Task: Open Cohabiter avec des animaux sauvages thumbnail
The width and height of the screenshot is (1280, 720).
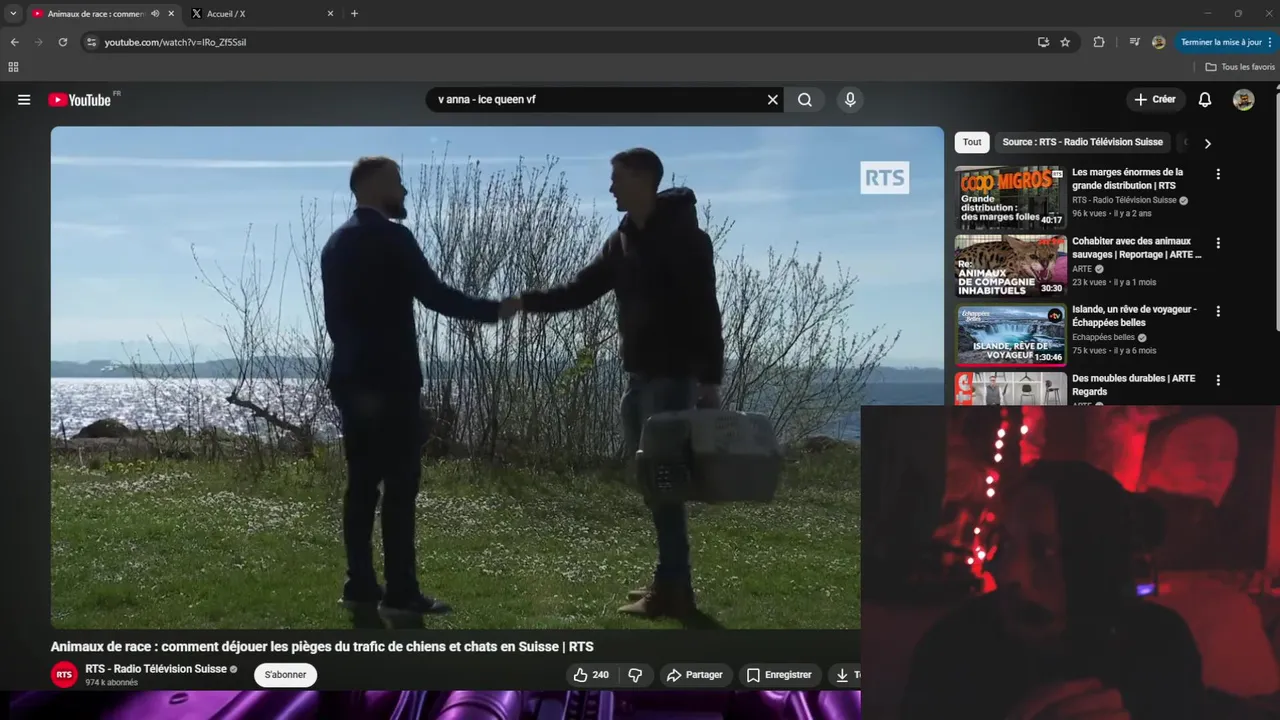Action: tap(1010, 266)
